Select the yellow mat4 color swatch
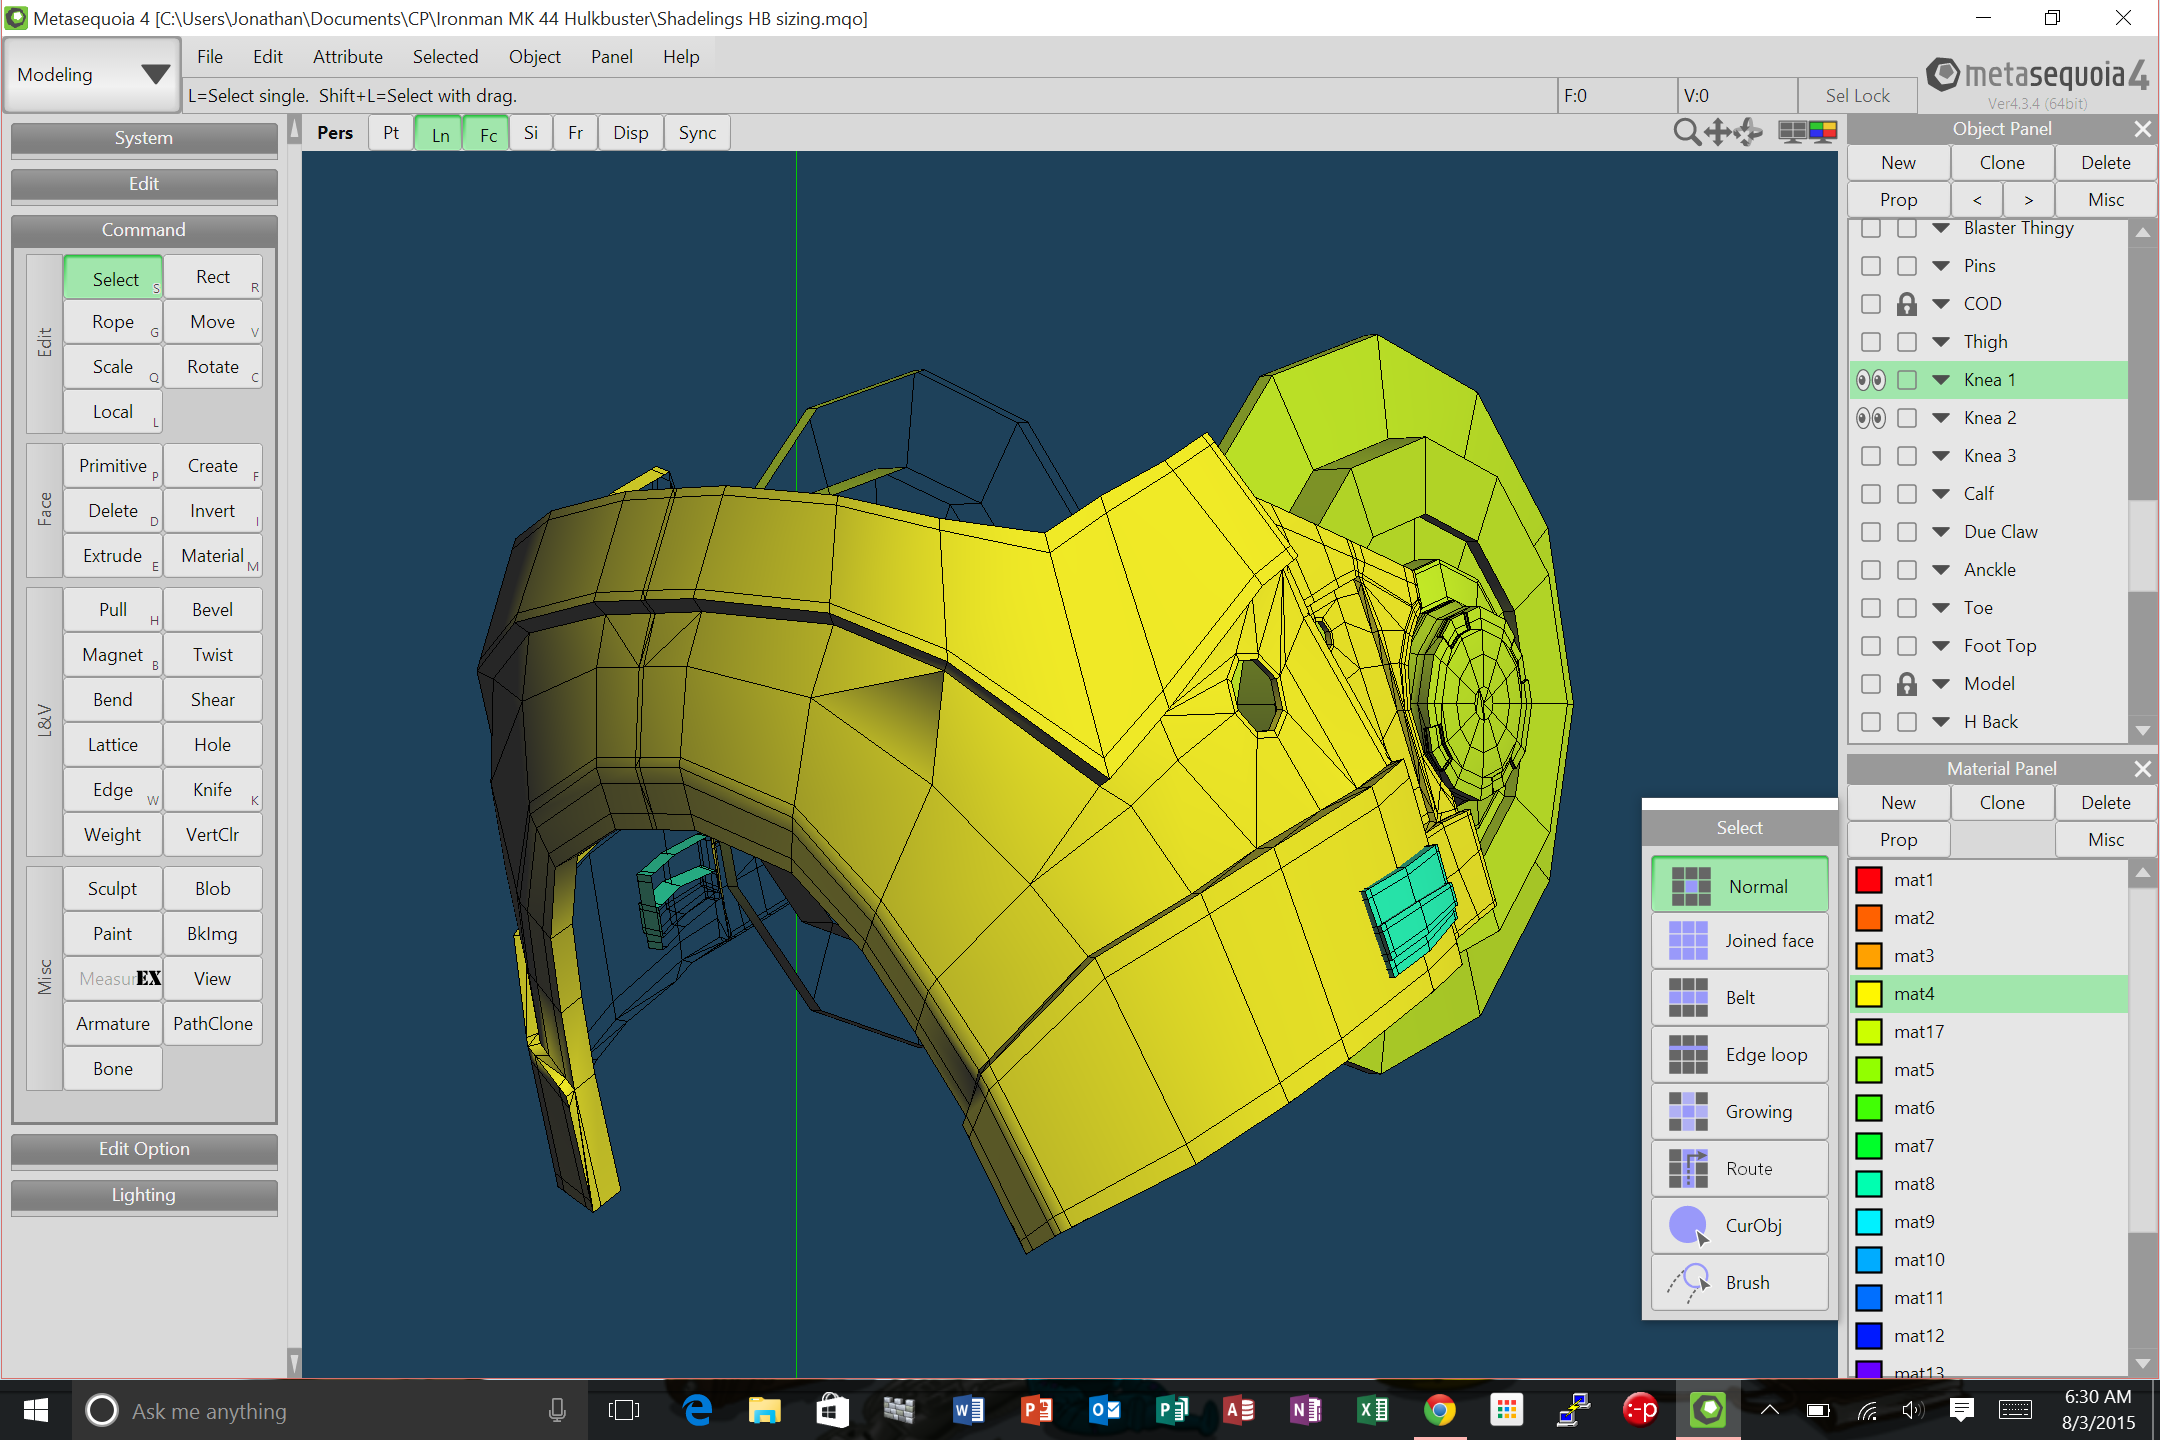Image resolution: width=2160 pixels, height=1440 pixels. tap(1869, 994)
